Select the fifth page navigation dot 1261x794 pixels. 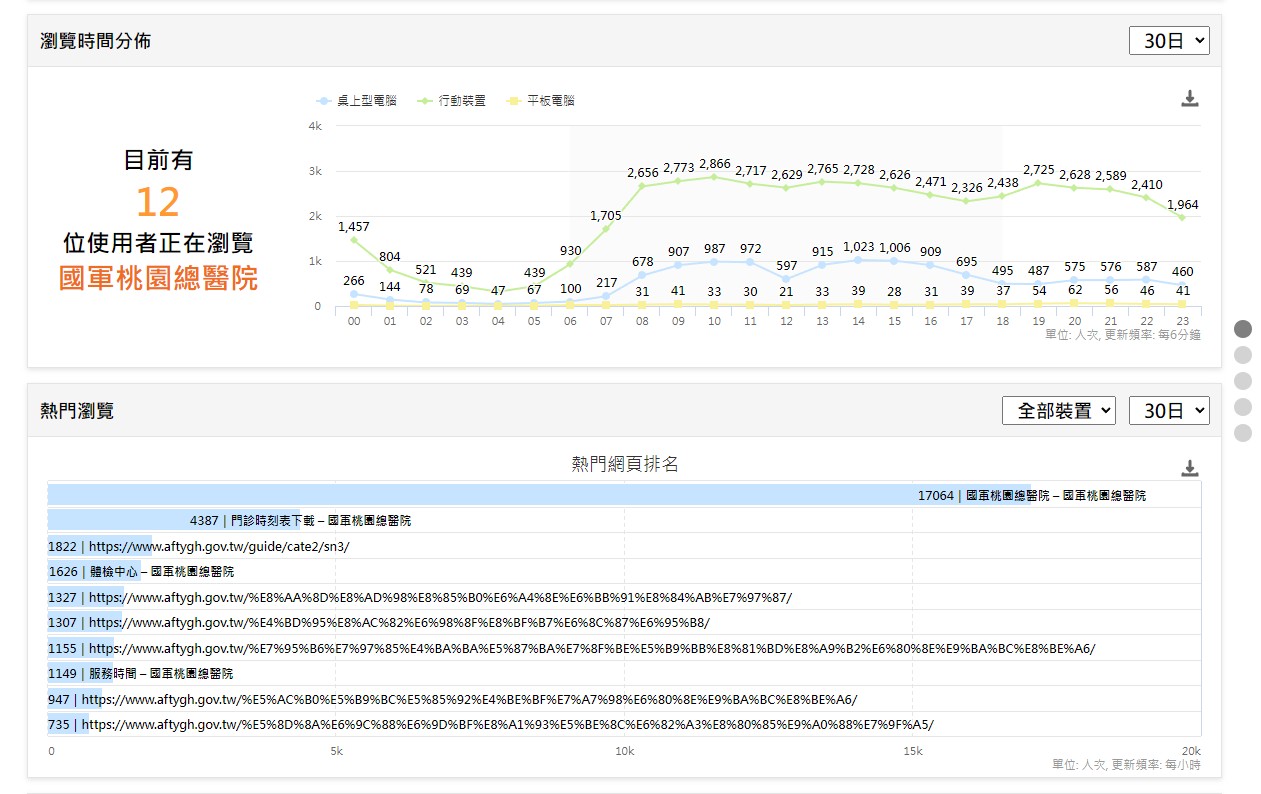(1243, 433)
